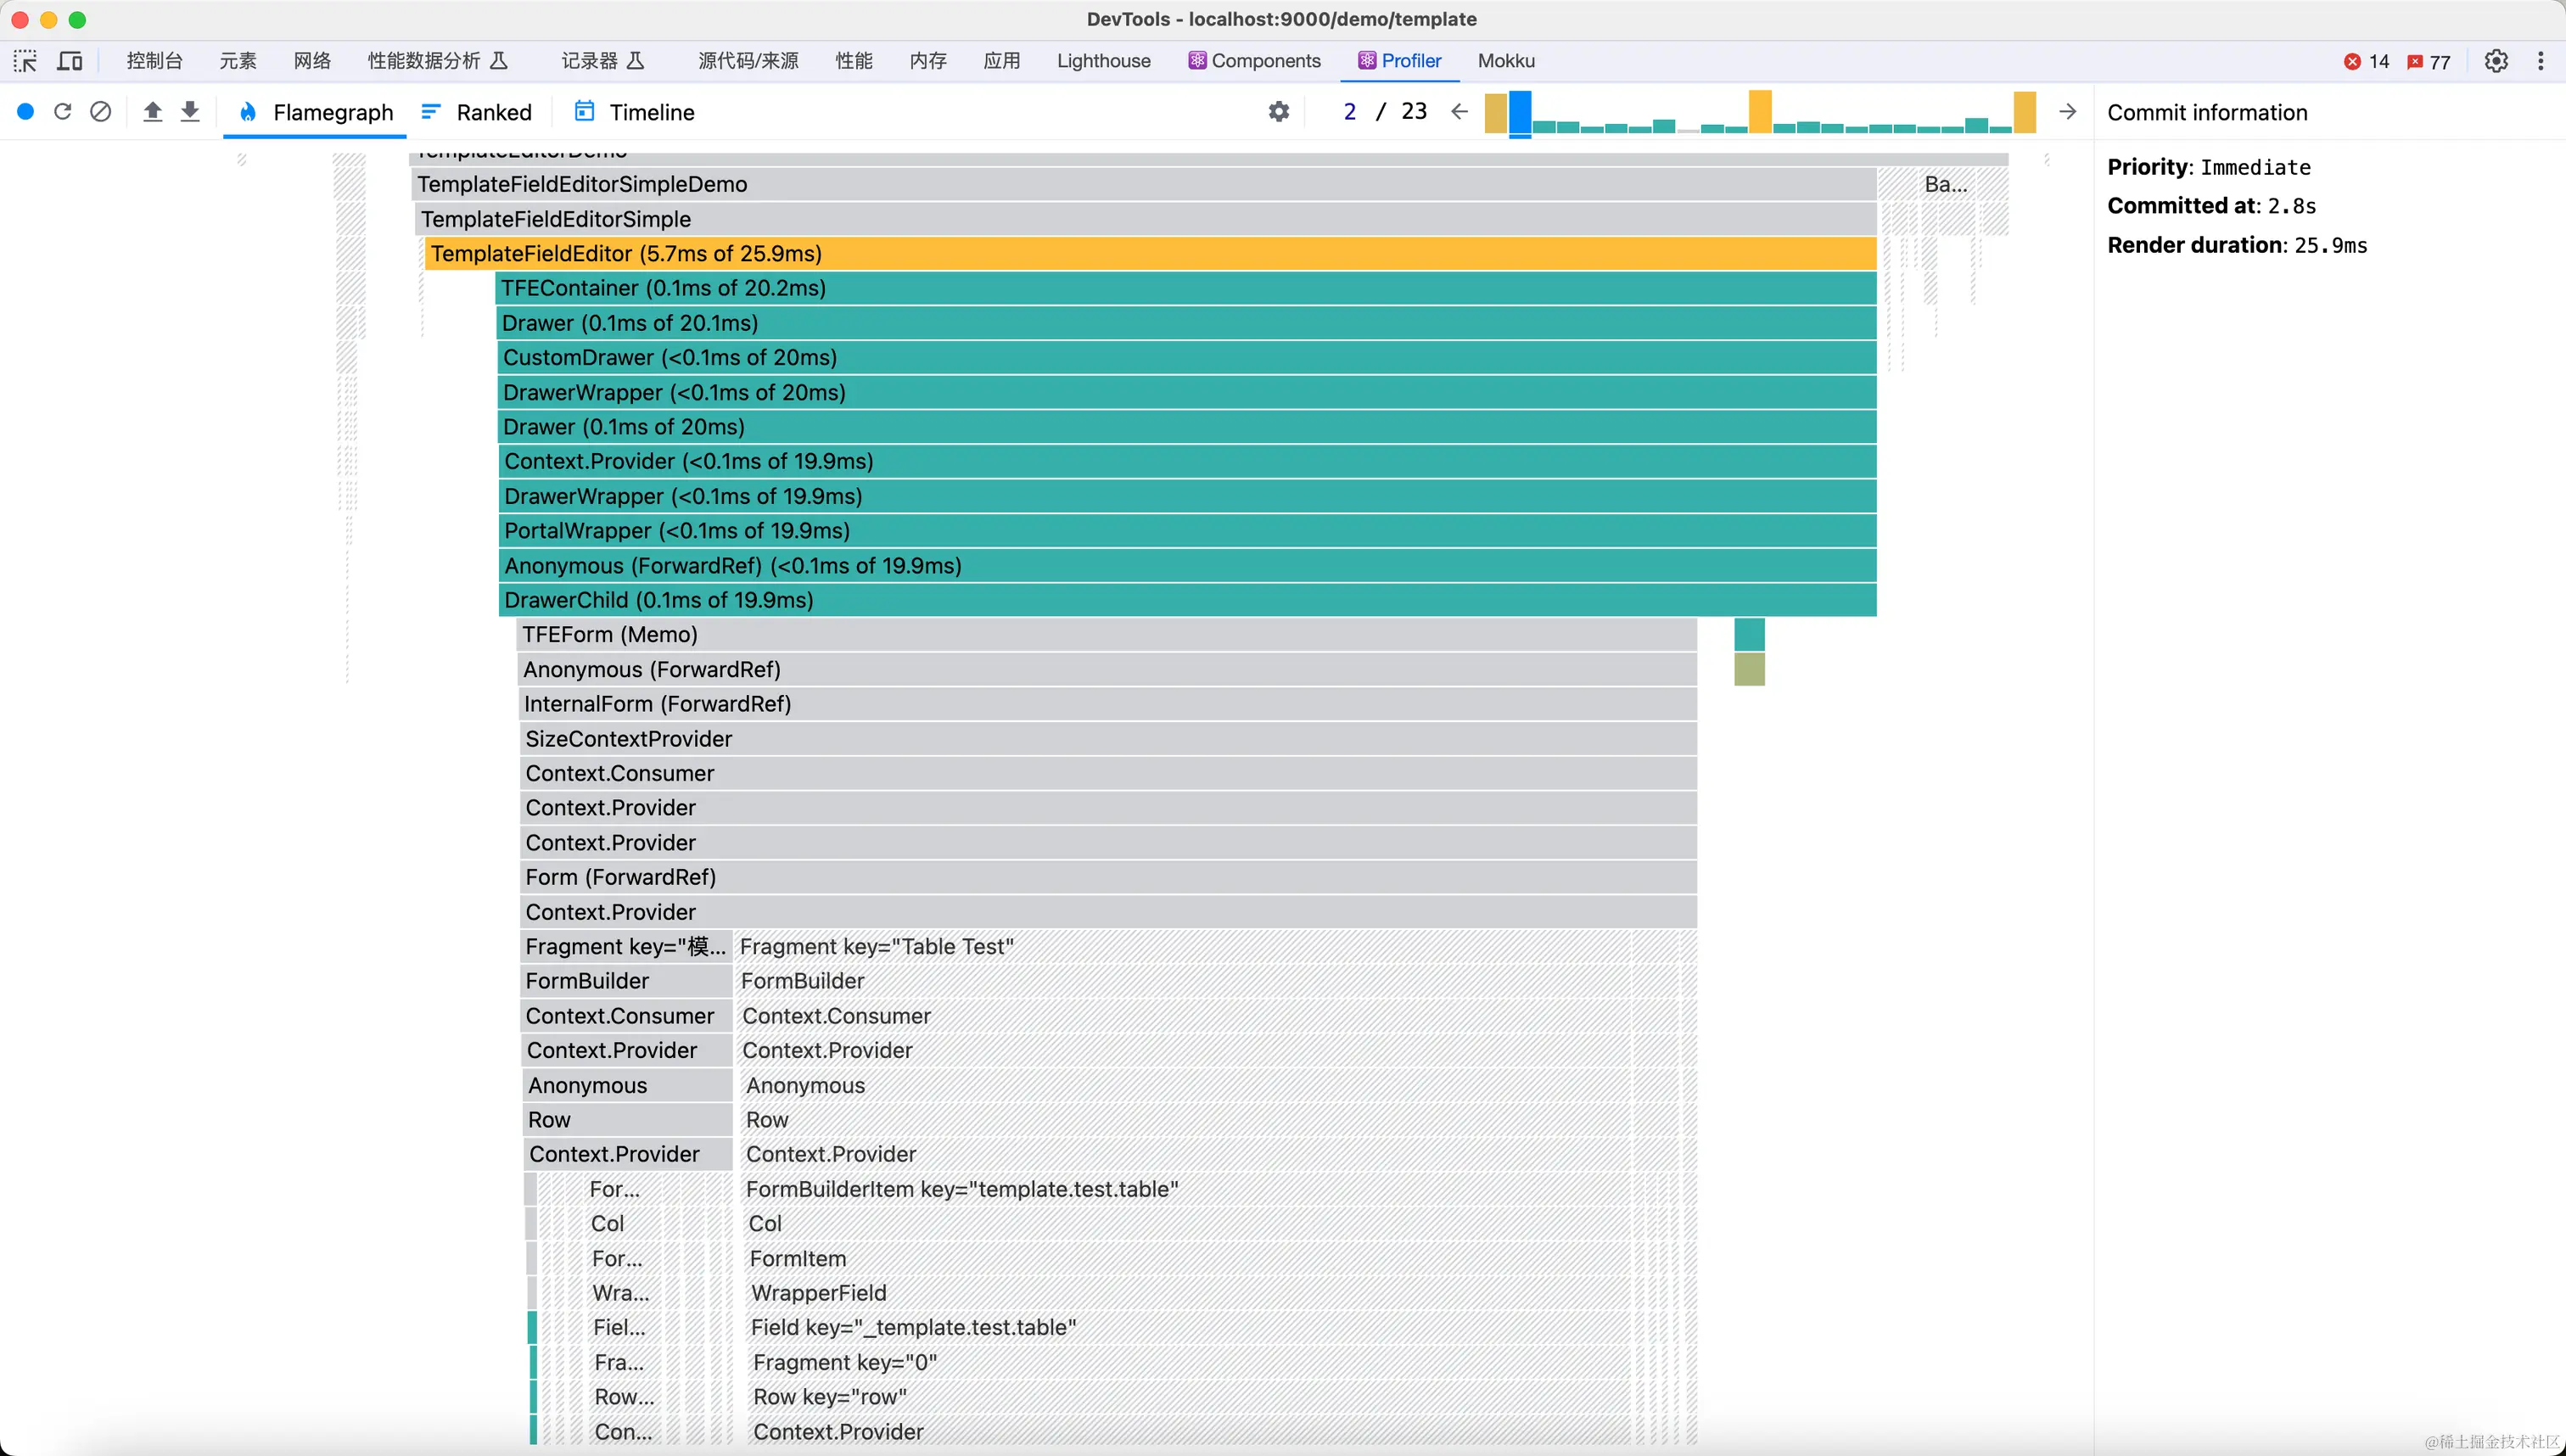
Task: Select the DrawerWrapper (<0.1ms of 20ms) bar
Action: tap(1187, 393)
